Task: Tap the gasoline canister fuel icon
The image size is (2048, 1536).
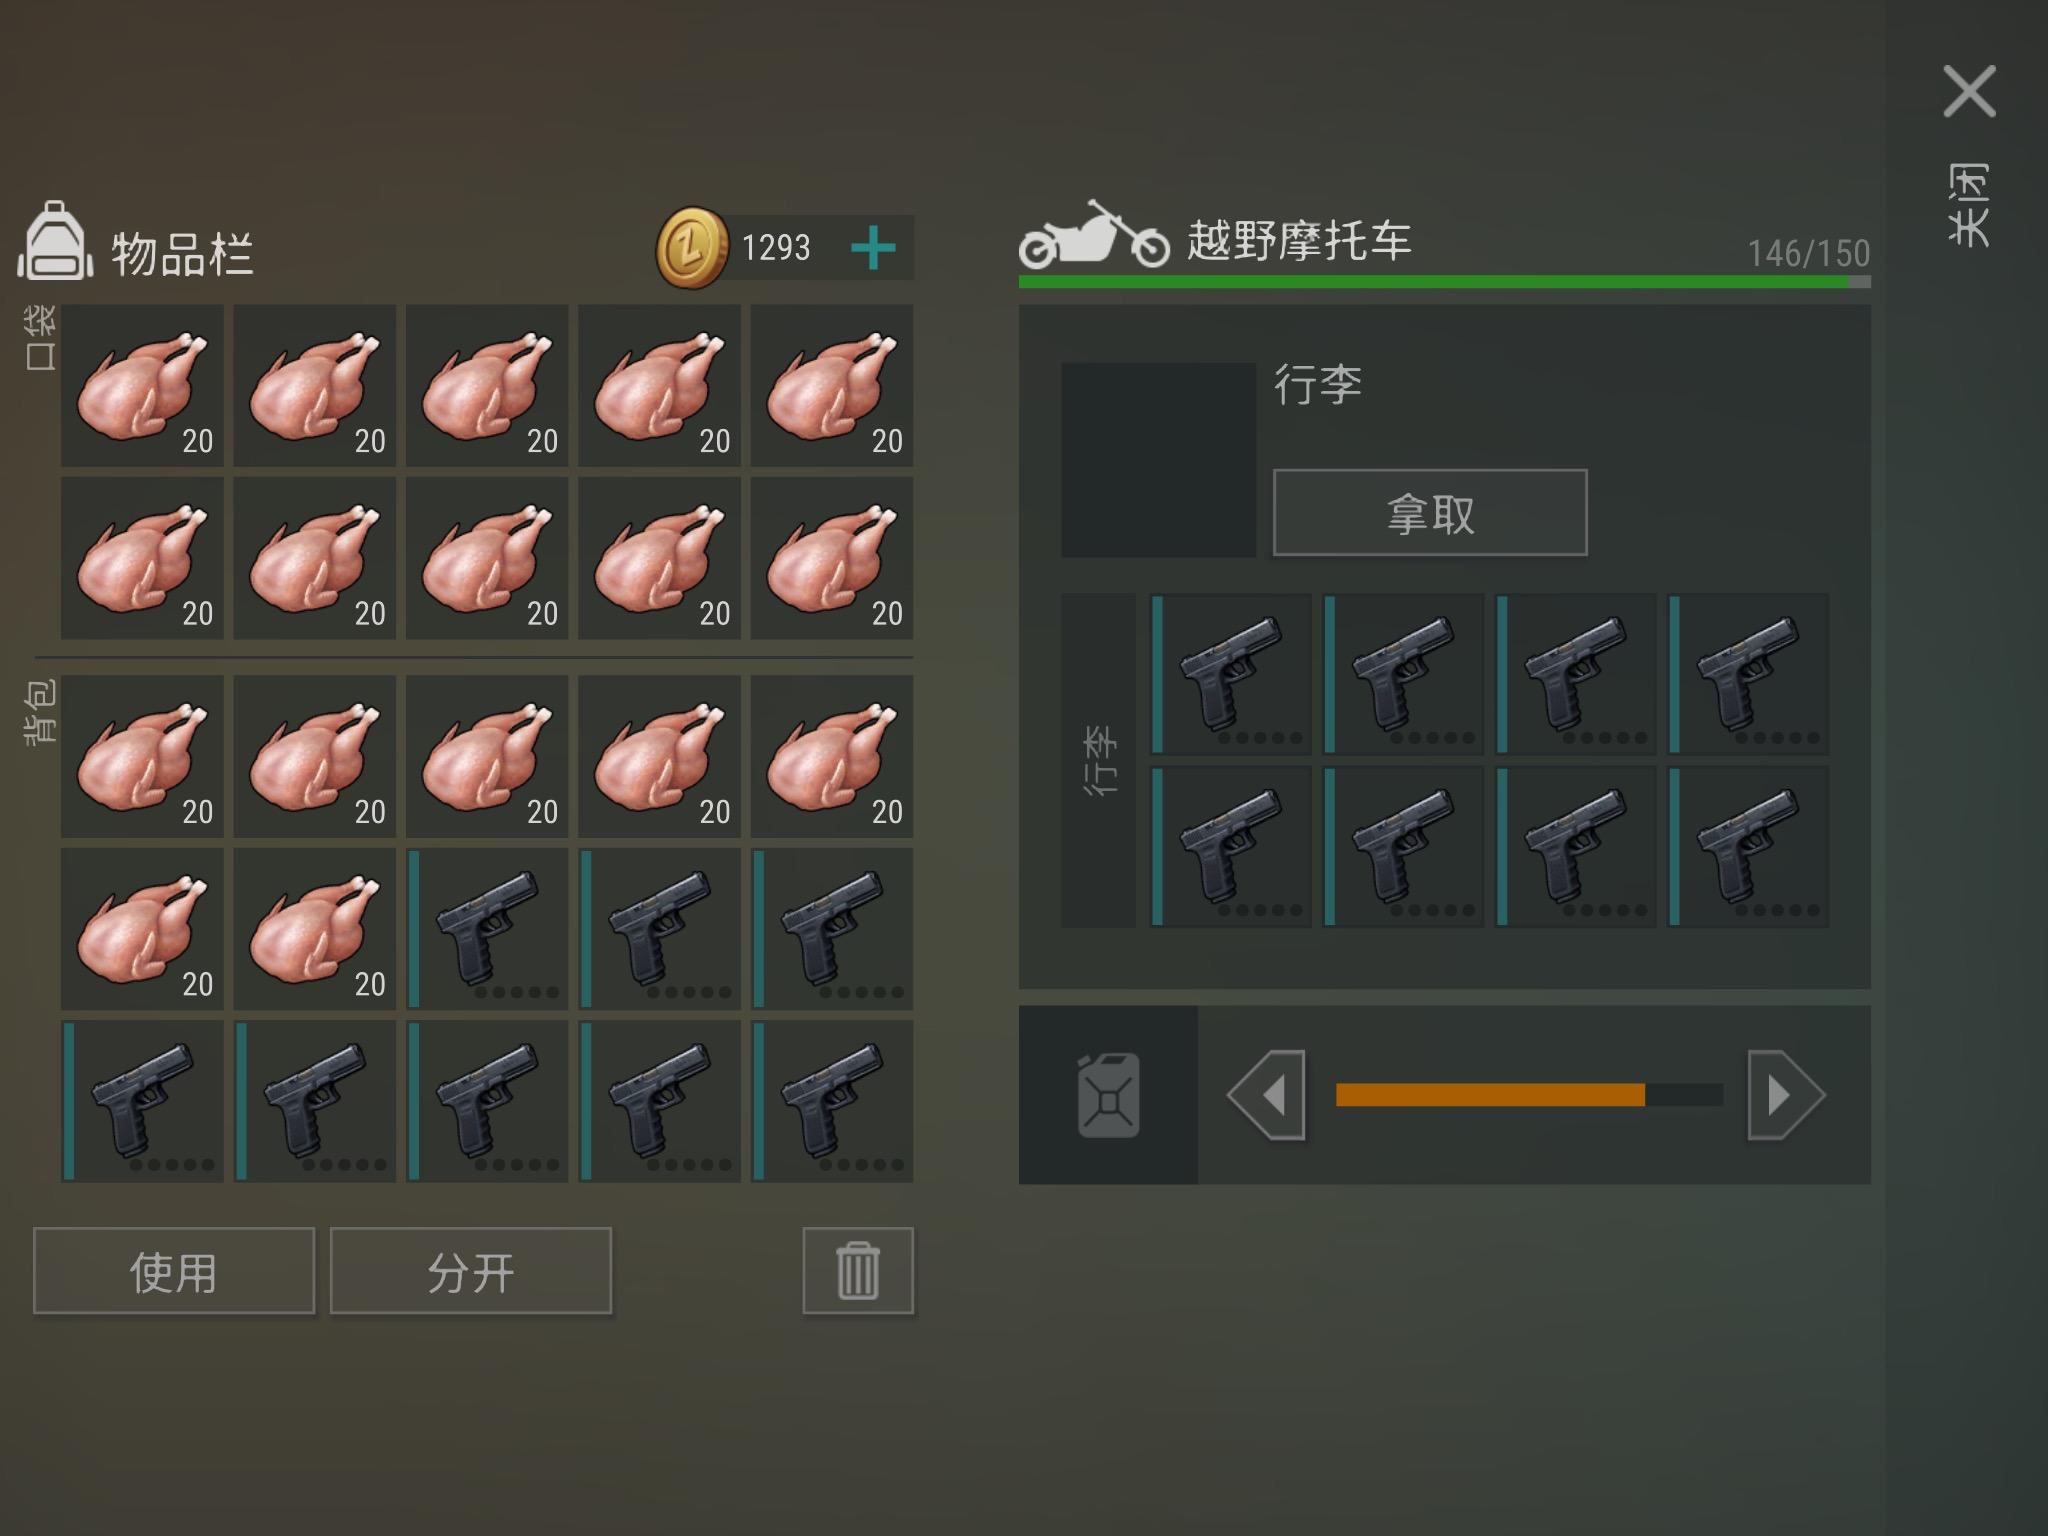Action: point(1108,1095)
